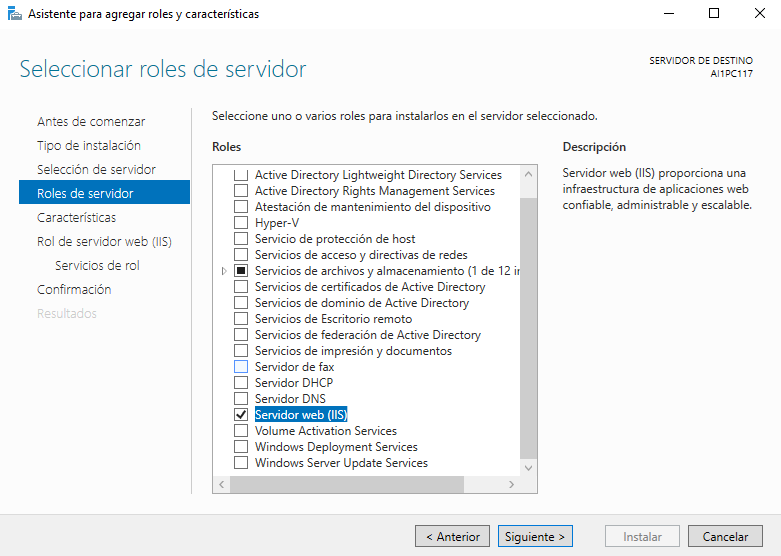
Task: Minimize the wizard window
Action: point(669,13)
